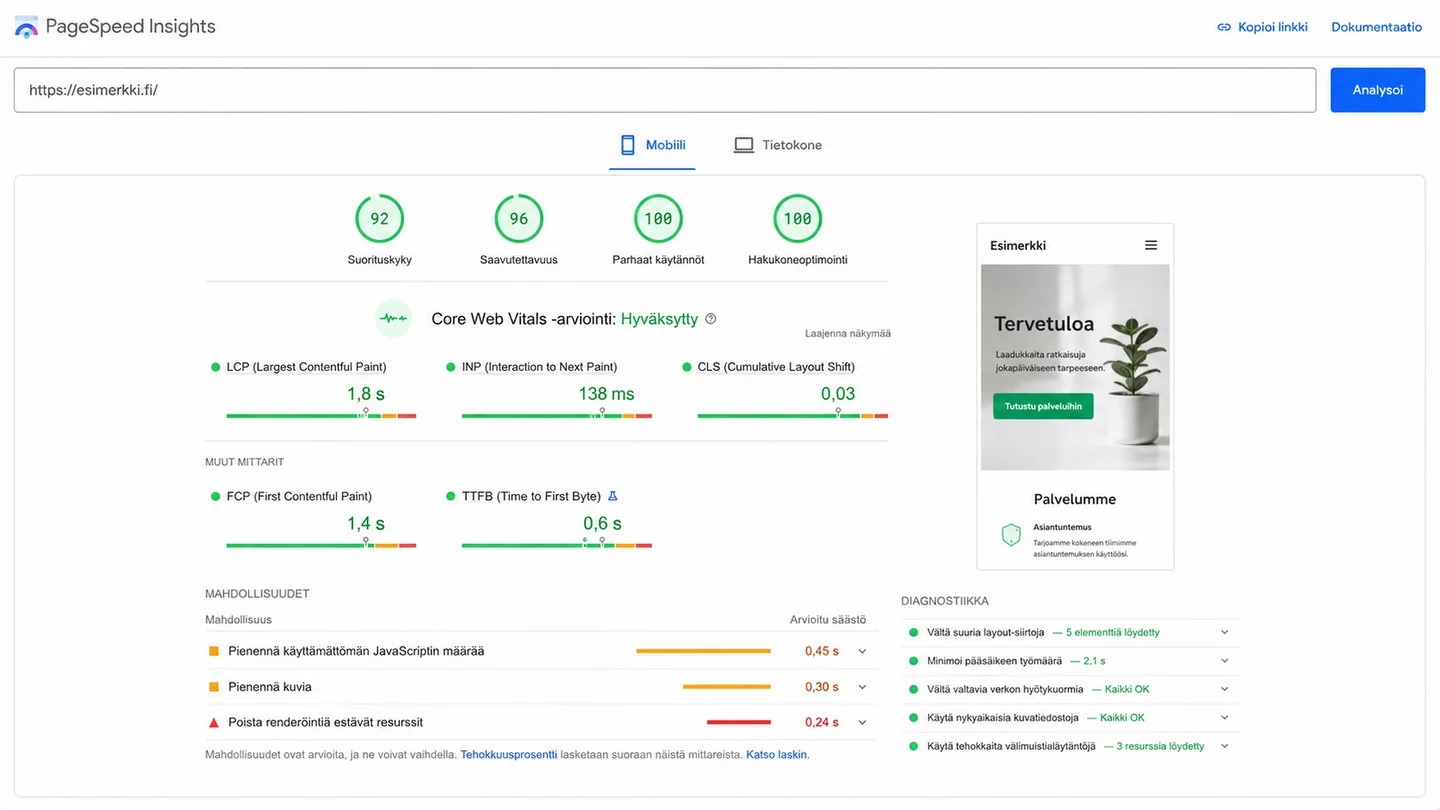Click the CLS distribution bar
Viewport: 1440px width, 810px height.
tap(793, 416)
